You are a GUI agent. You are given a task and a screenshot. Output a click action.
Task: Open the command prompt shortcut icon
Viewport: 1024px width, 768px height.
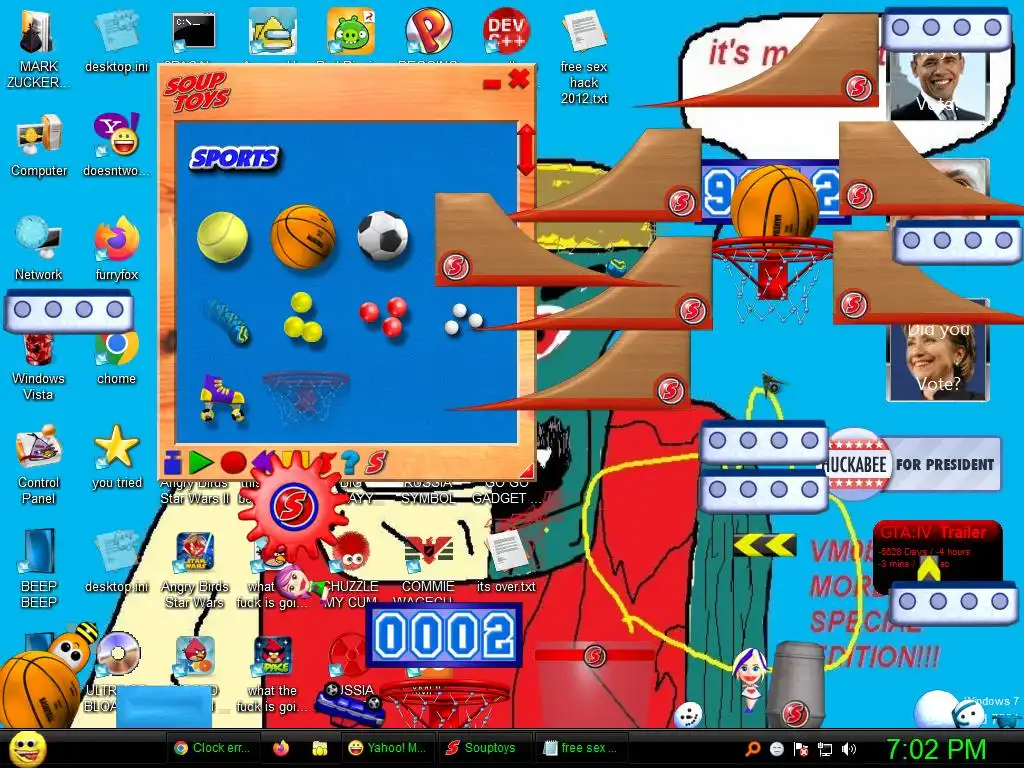(x=194, y=33)
